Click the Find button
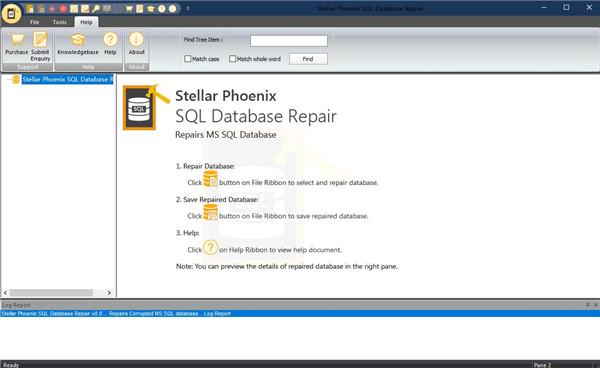This screenshot has width=600, height=368. pyautogui.click(x=308, y=59)
